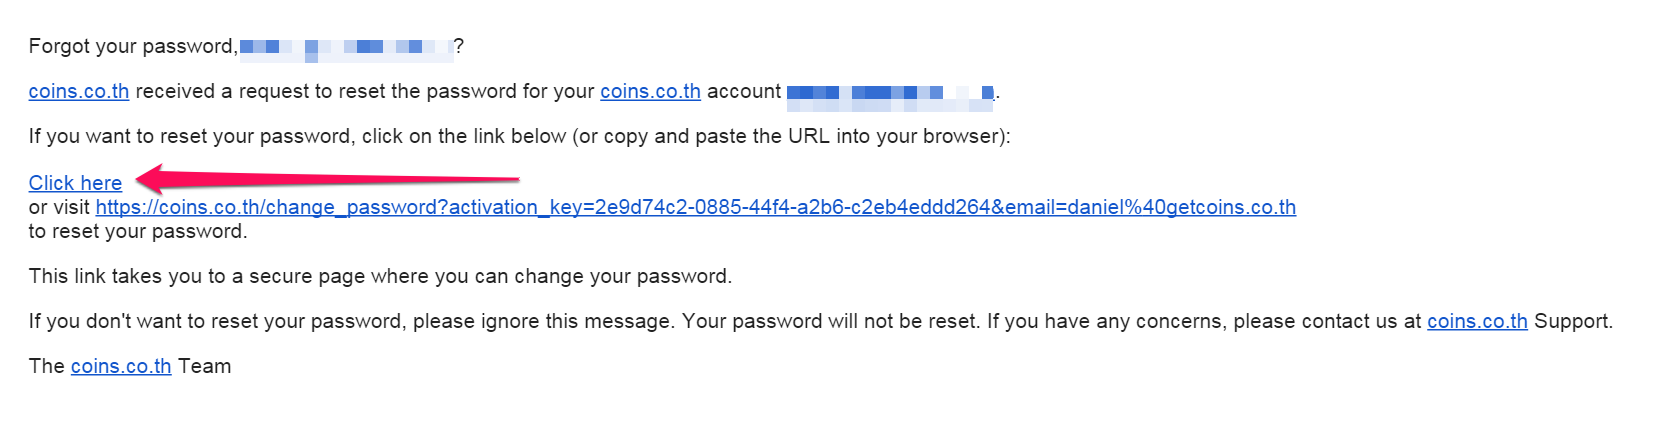The height and width of the screenshot is (431, 1660).
Task: Click the word "Team" in the signature
Action: tap(205, 366)
